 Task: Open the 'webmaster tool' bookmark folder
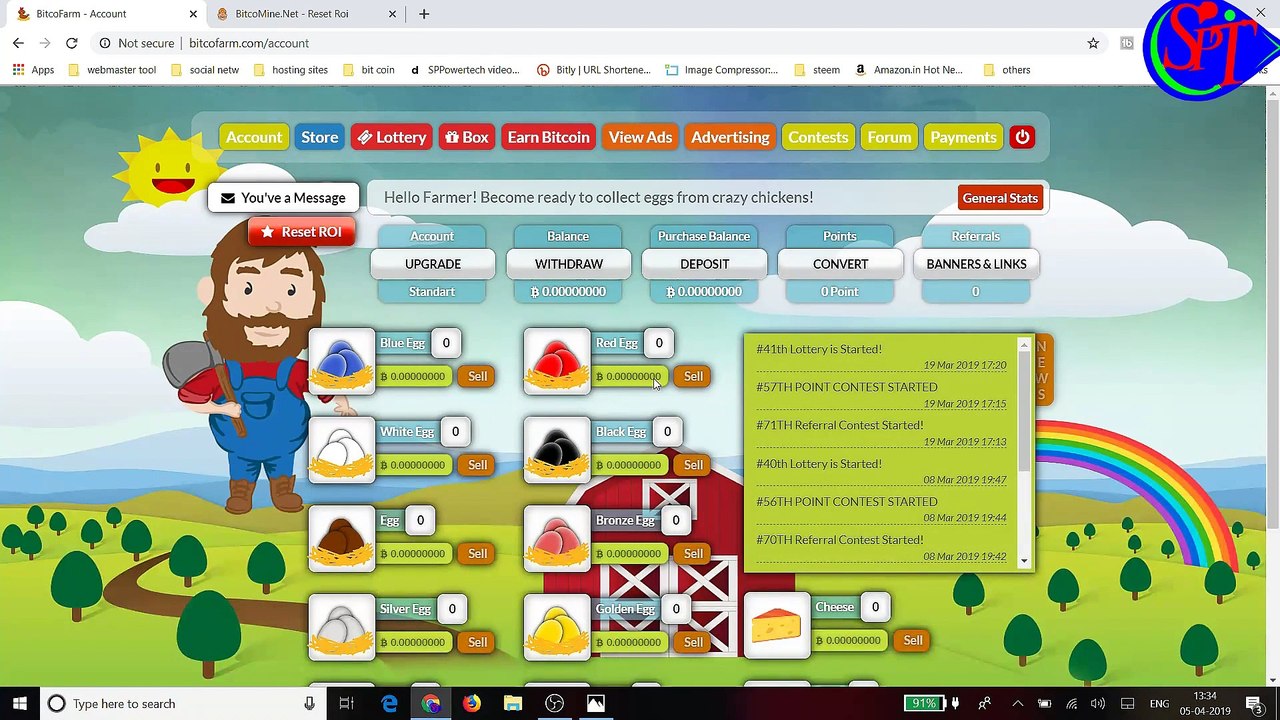pos(111,70)
